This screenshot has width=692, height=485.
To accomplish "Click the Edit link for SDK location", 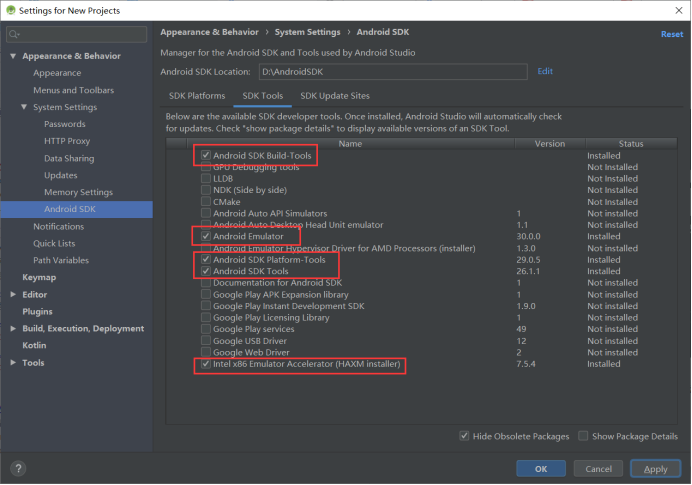I will click(545, 71).
